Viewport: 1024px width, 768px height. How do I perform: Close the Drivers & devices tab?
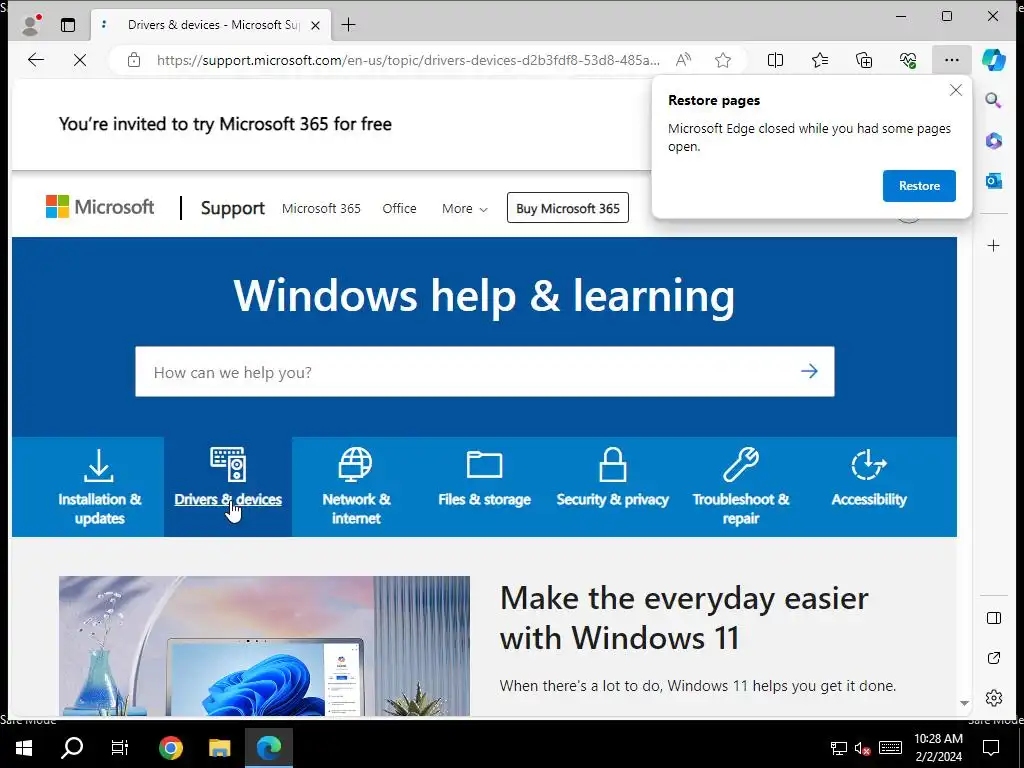click(x=315, y=25)
